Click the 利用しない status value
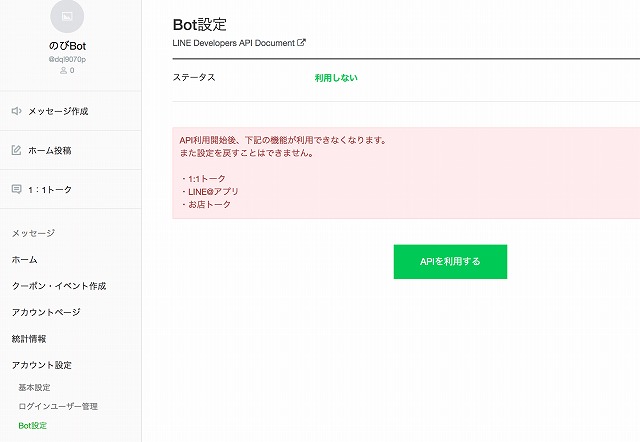 tap(336, 78)
